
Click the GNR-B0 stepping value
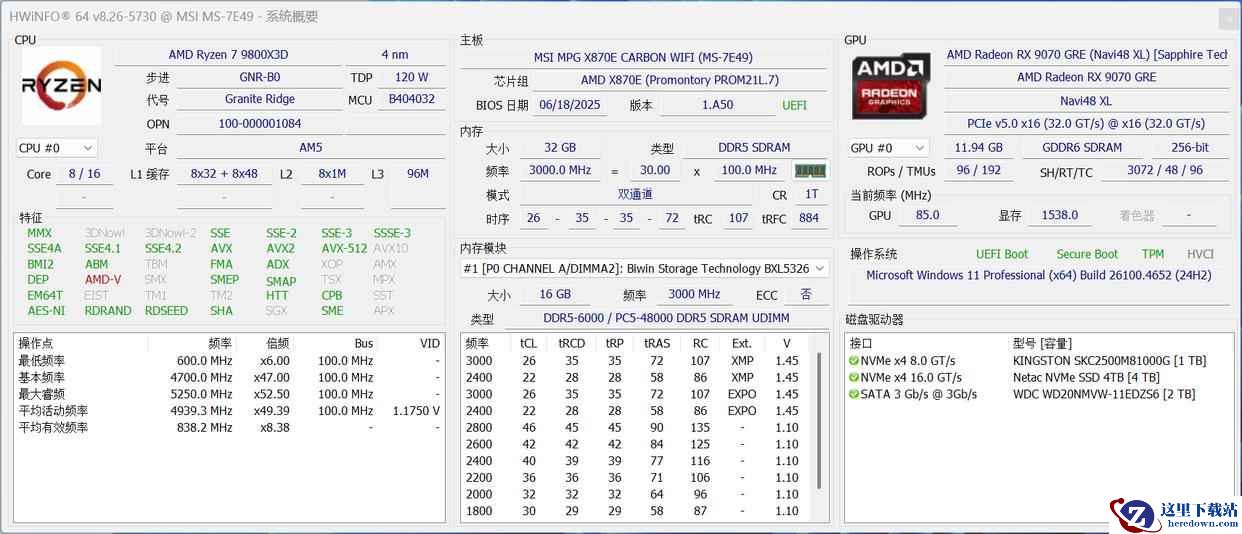260,77
